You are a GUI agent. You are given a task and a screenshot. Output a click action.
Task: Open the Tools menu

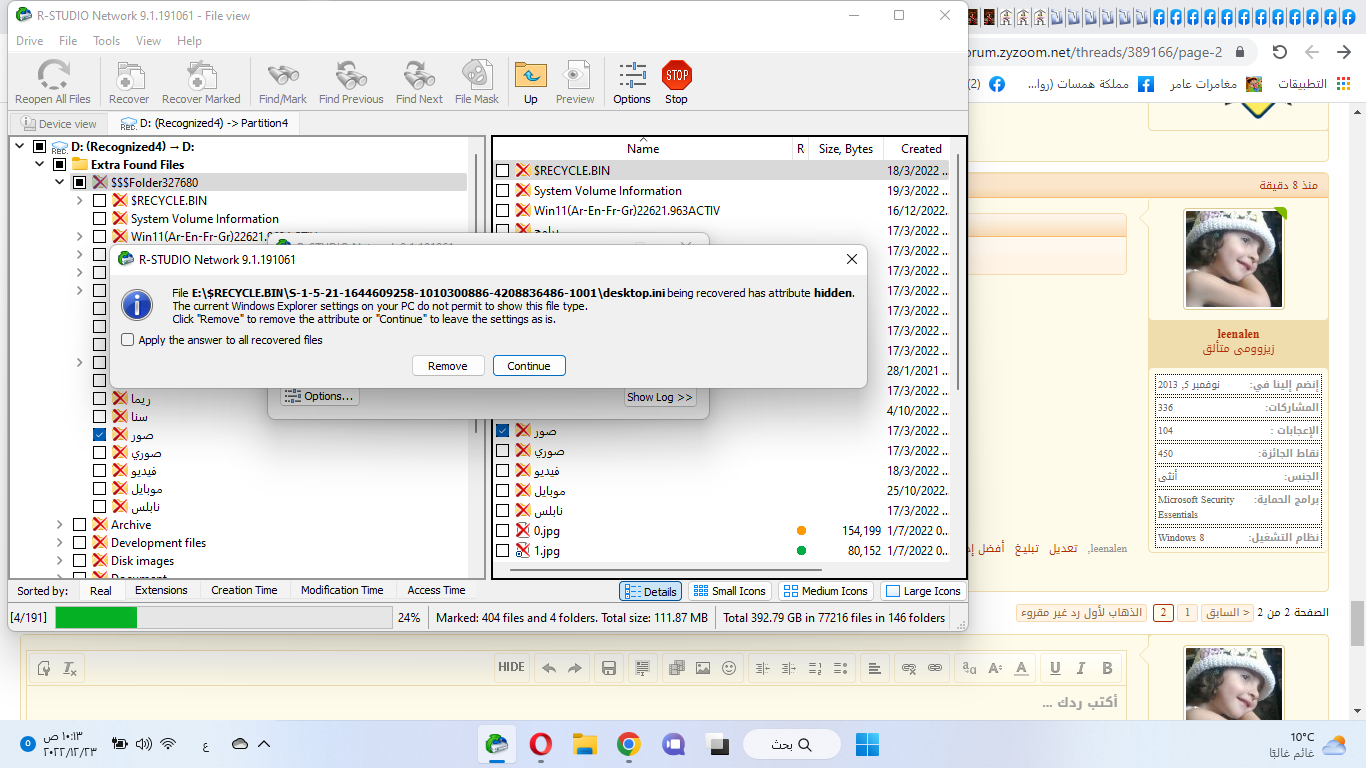point(106,41)
